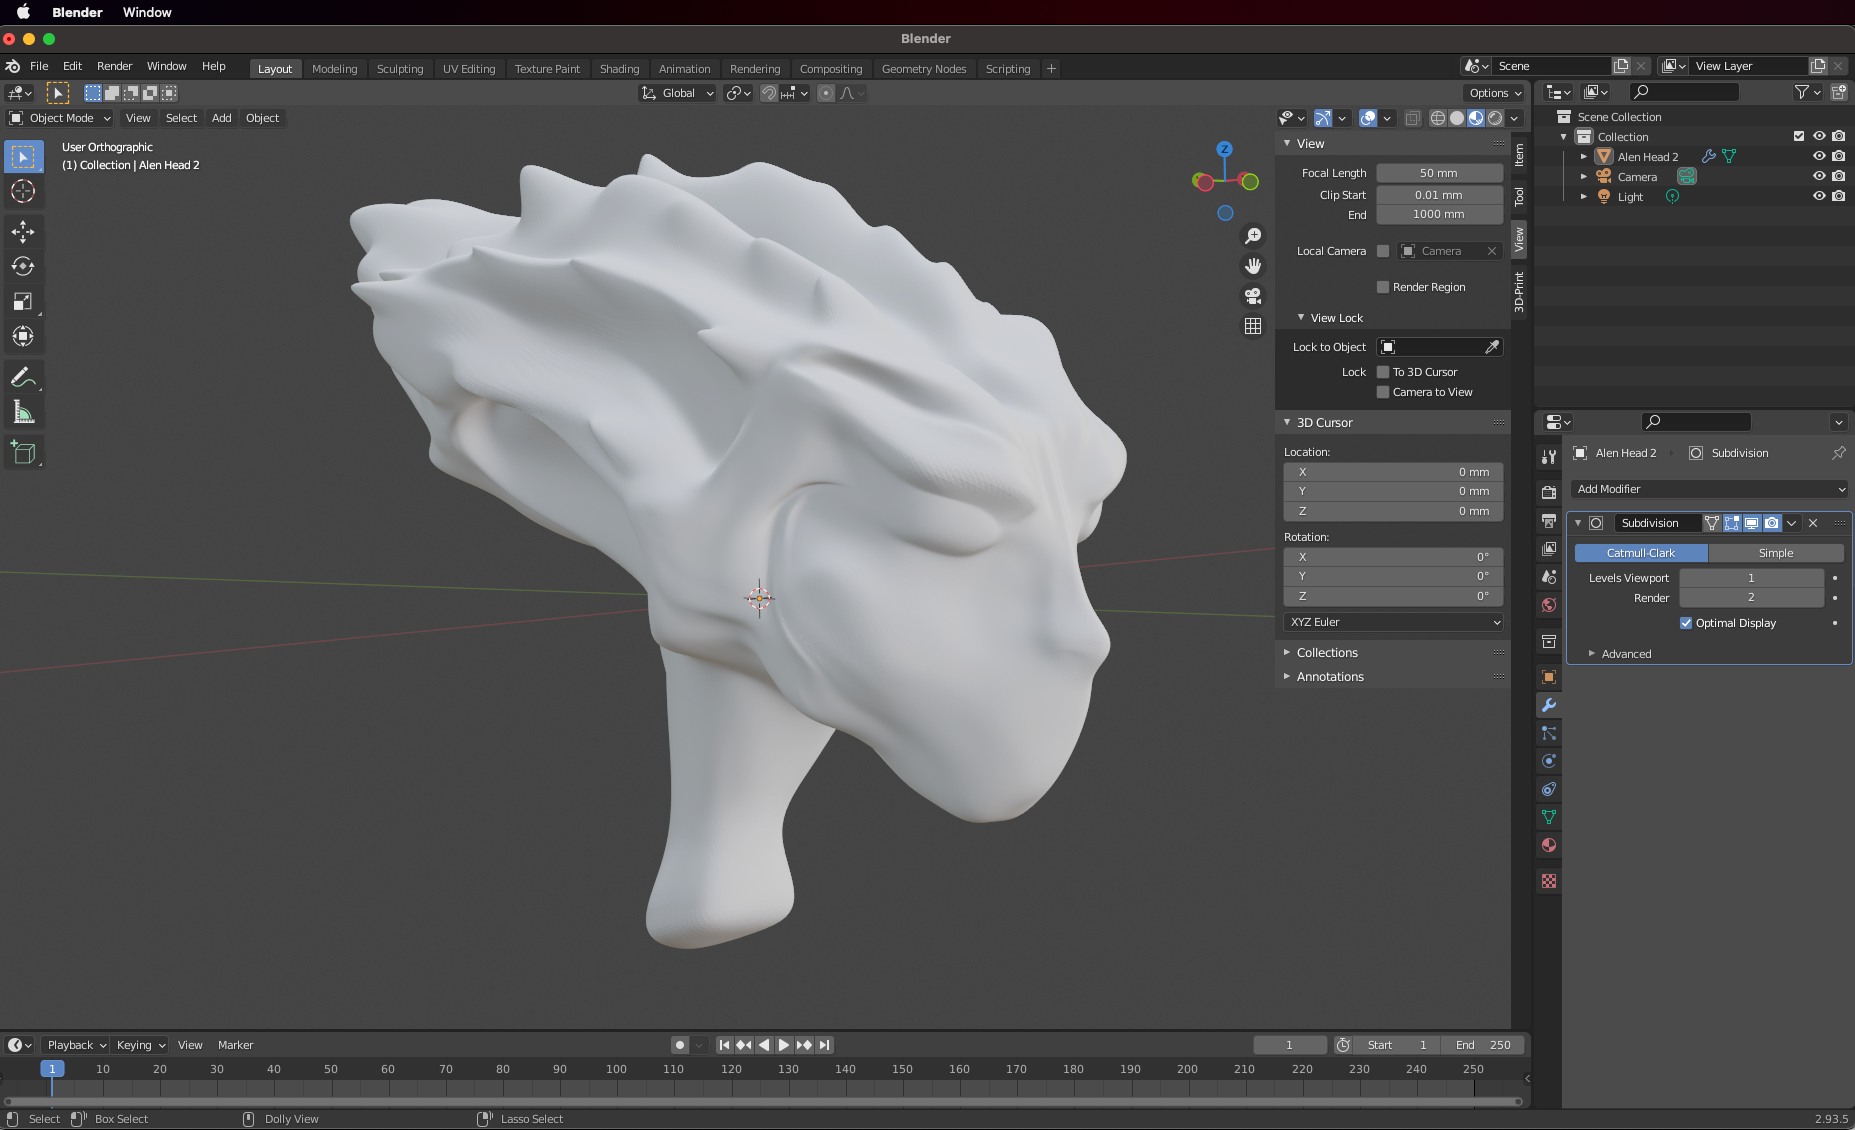Image resolution: width=1855 pixels, height=1130 pixels.
Task: Choose the Add Cube tool
Action: point(23,453)
